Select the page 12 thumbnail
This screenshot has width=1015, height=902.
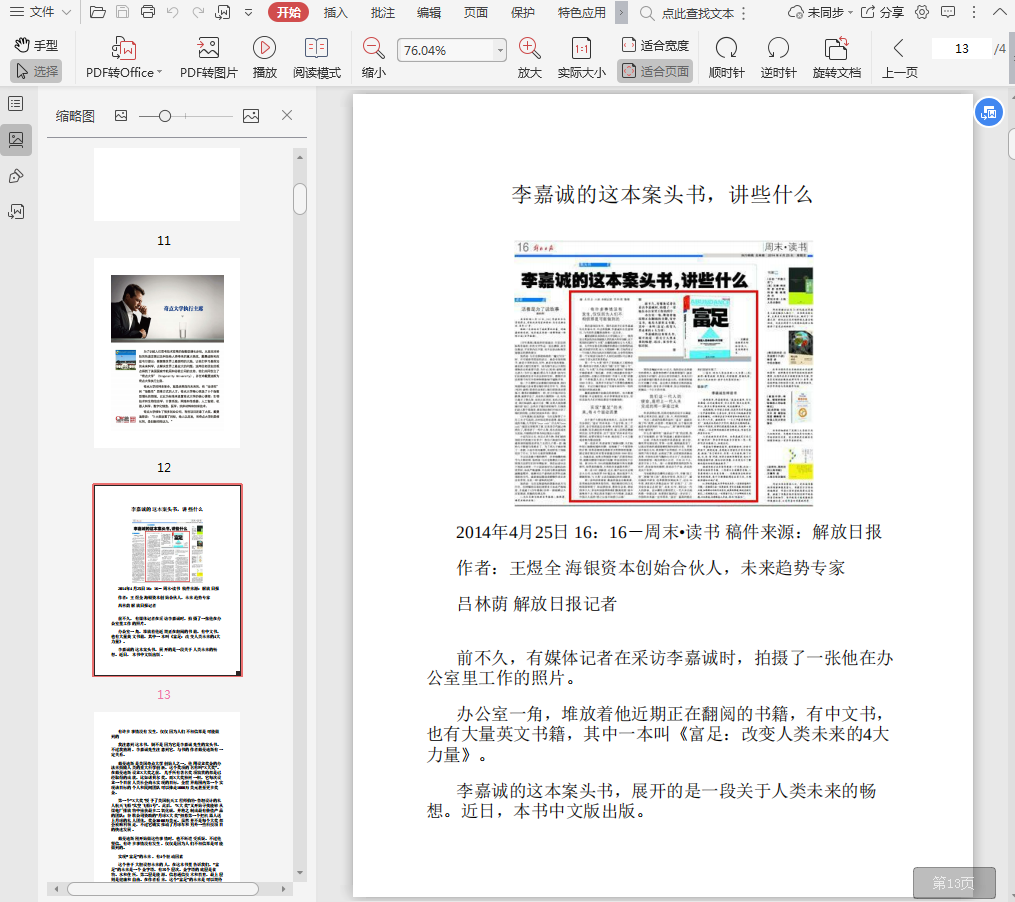pos(167,352)
